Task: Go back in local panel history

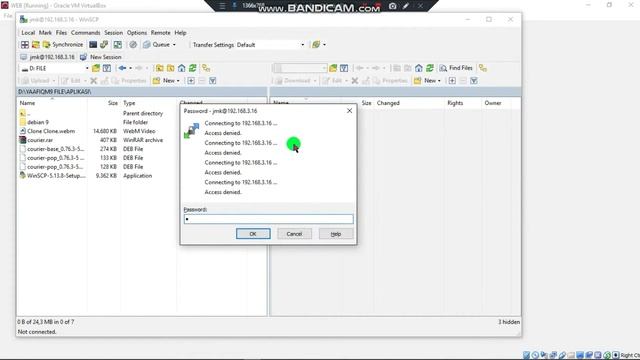Action: (x=122, y=68)
